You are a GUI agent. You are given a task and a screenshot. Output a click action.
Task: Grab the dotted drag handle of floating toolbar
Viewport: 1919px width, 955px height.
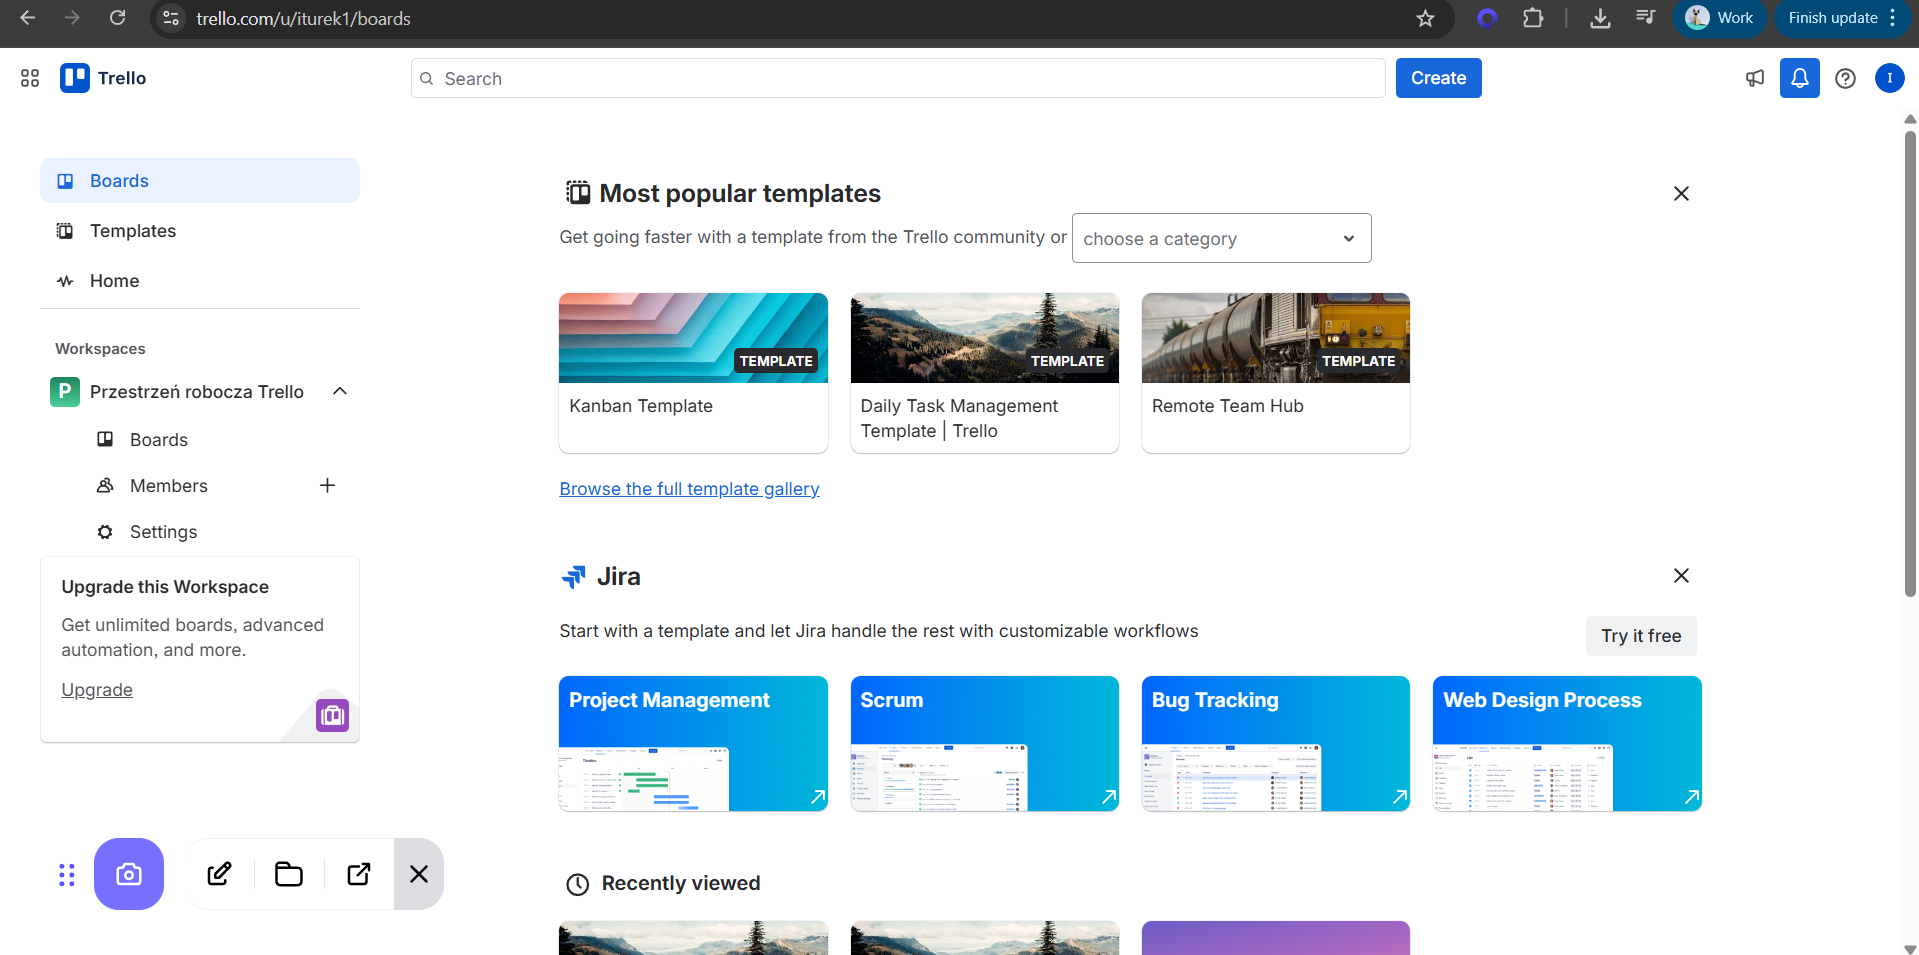coord(67,875)
